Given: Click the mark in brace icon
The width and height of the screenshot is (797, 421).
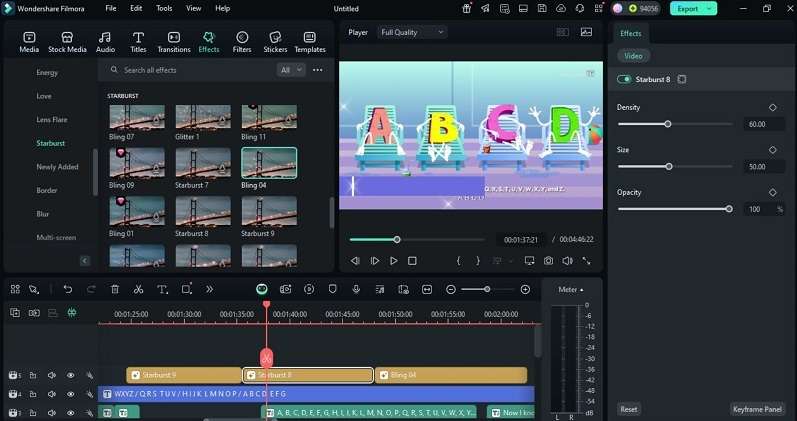Looking at the screenshot, I should (458, 261).
